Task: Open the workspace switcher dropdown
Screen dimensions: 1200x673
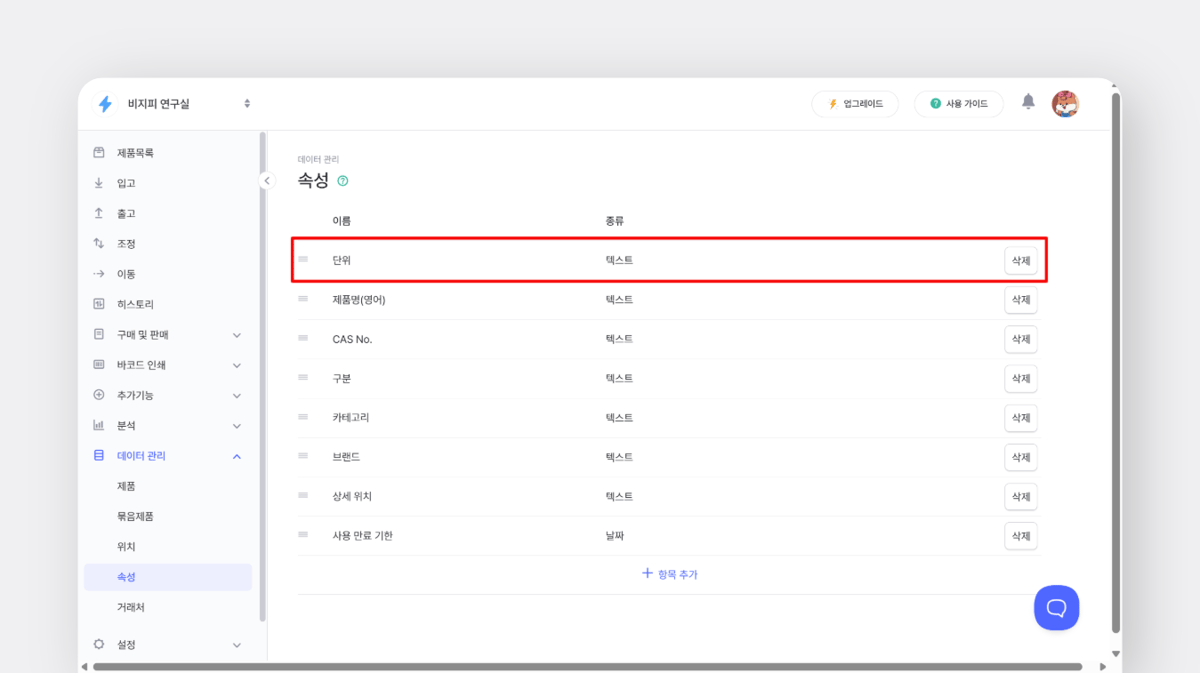Action: tap(246, 103)
